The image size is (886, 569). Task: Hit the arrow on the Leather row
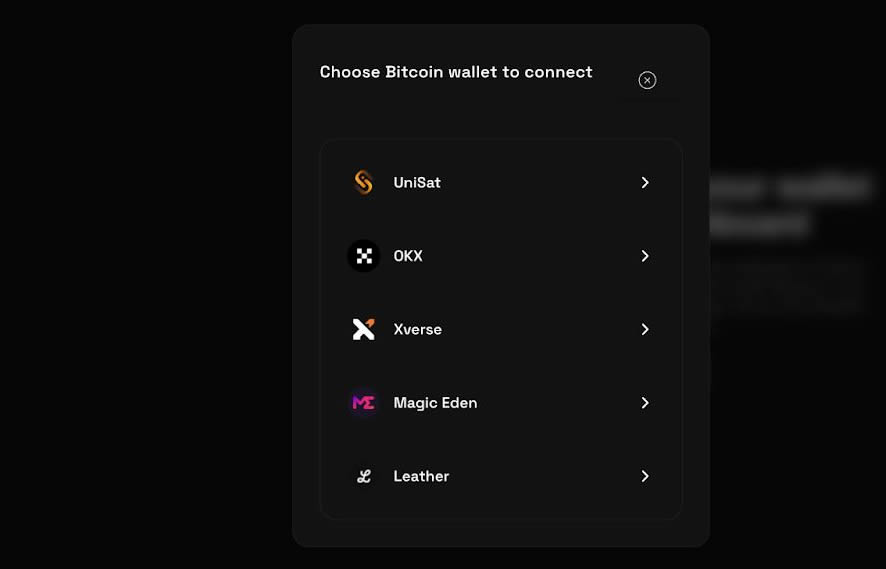645,476
